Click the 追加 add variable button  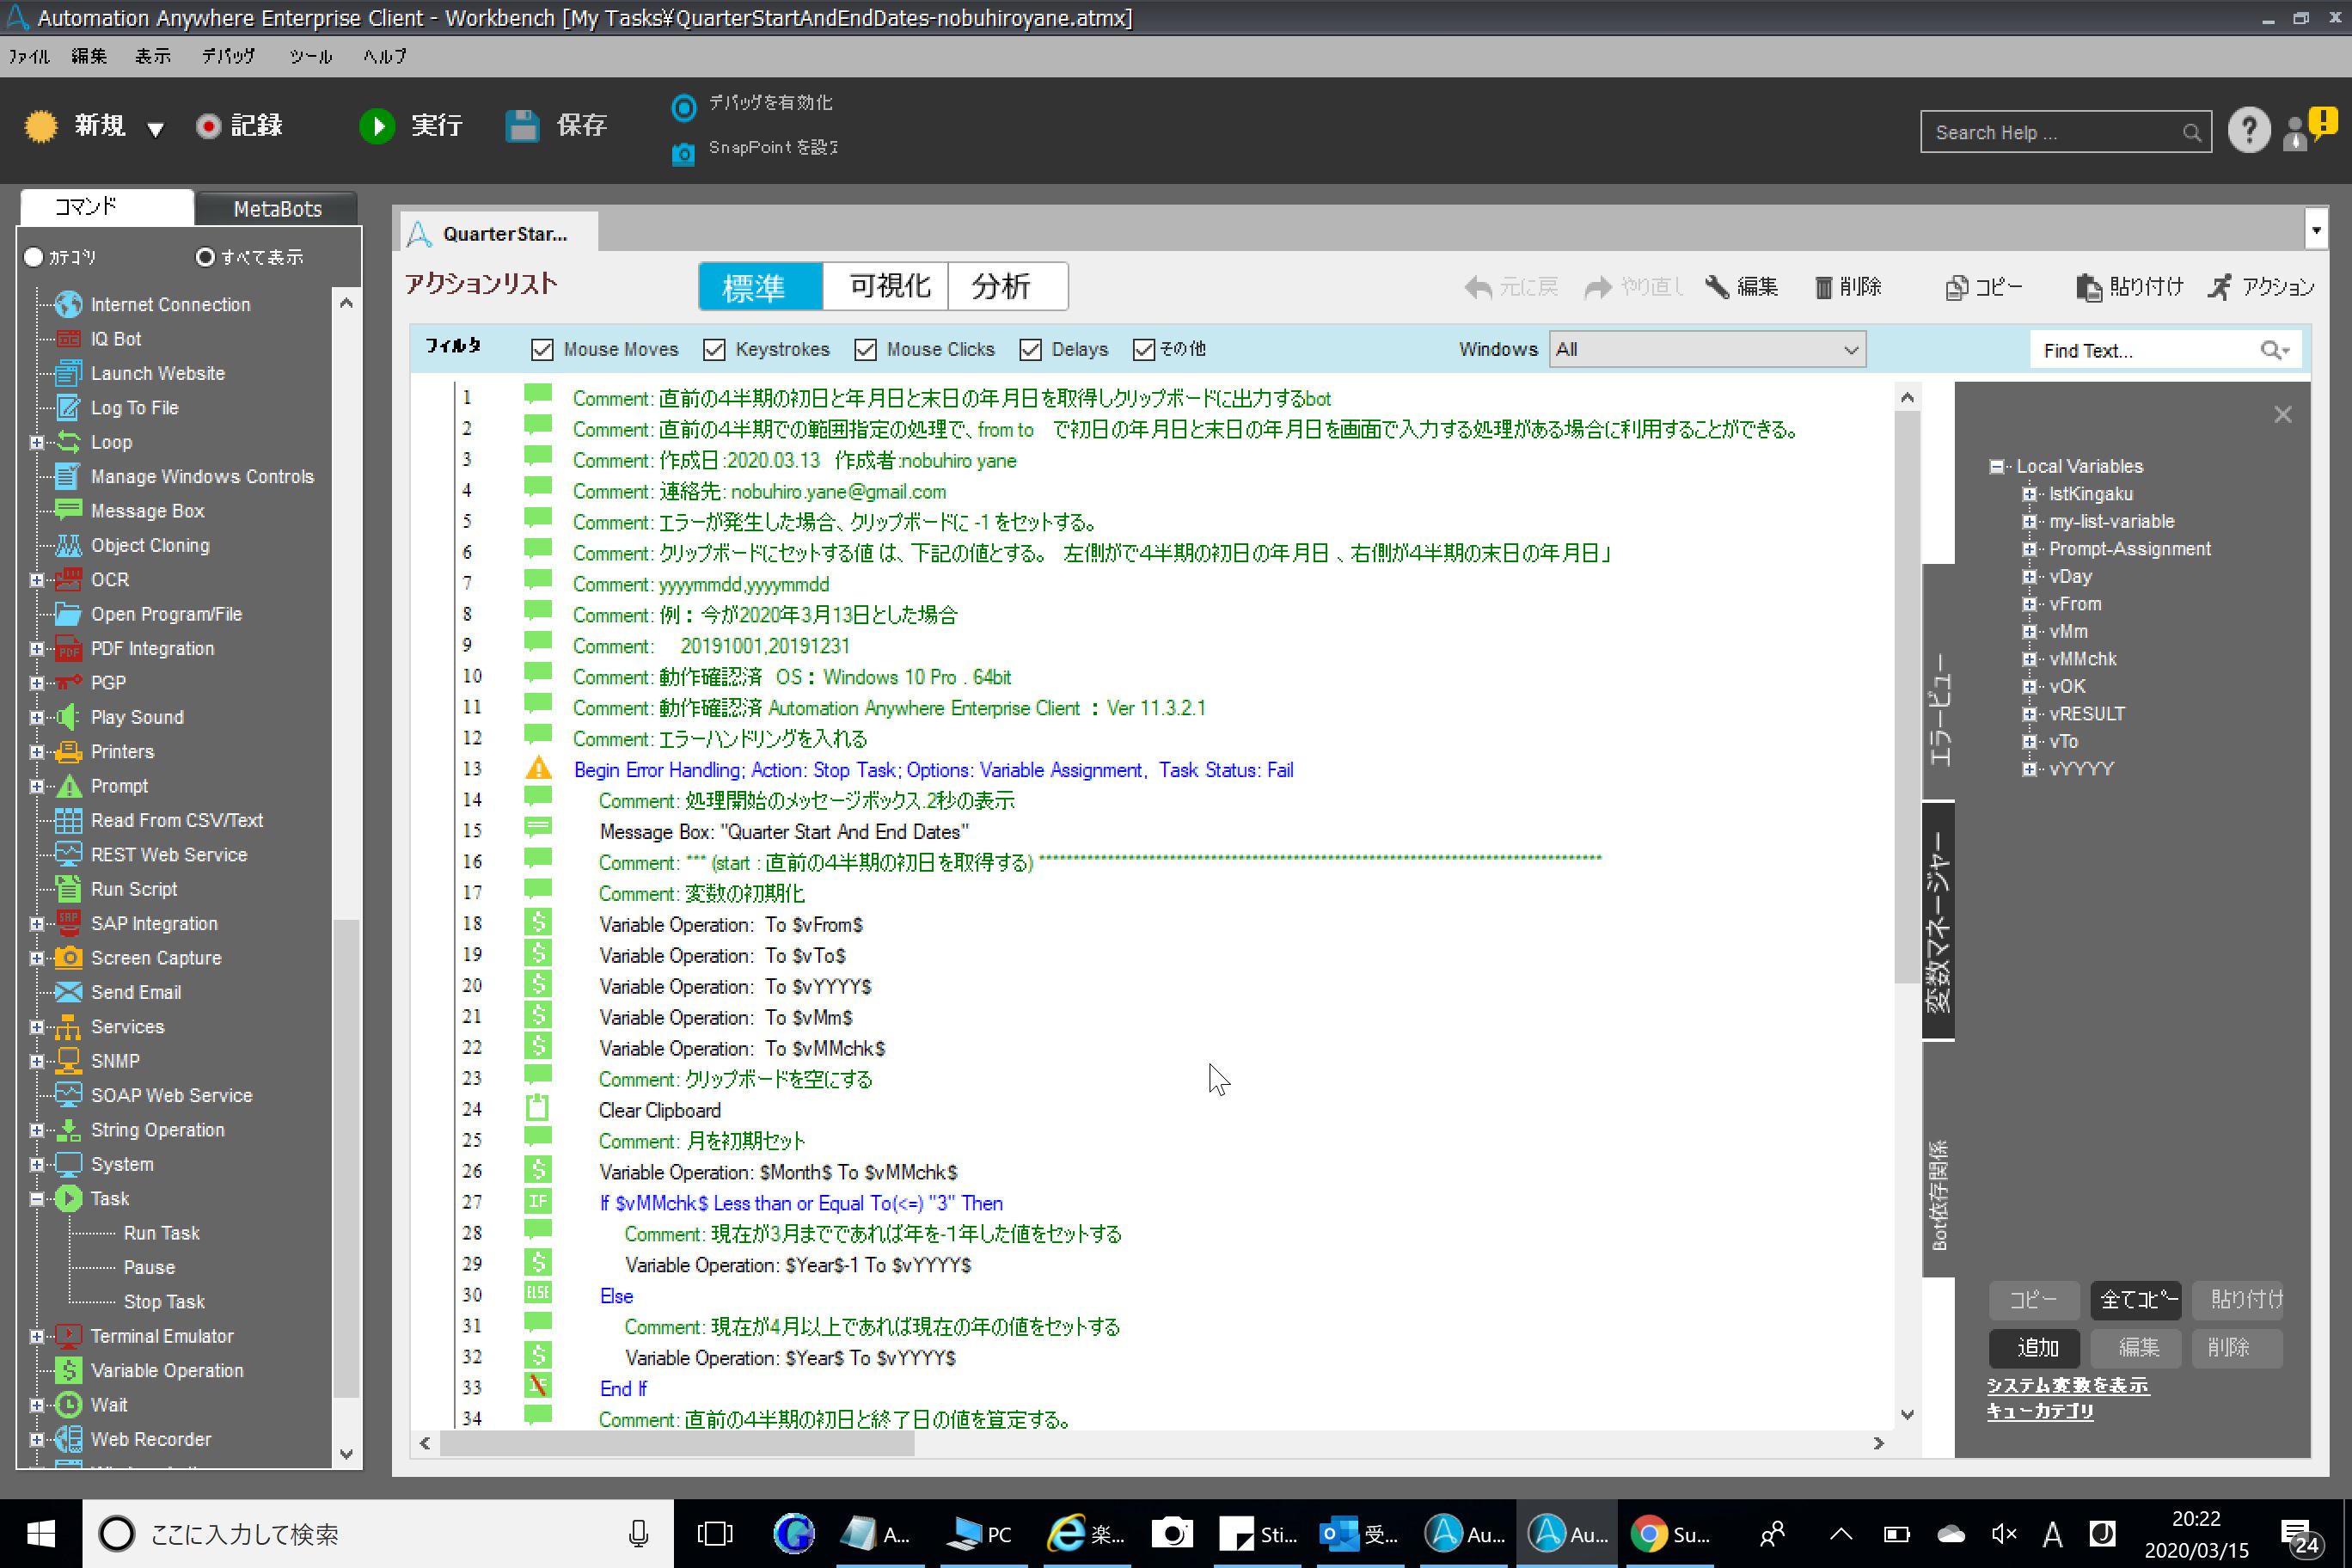click(2036, 1347)
